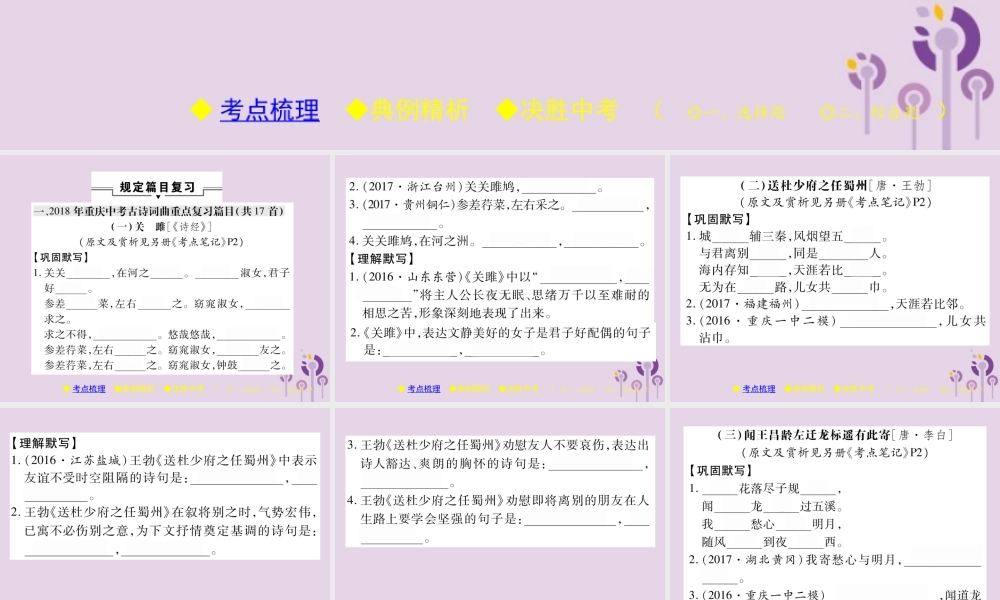1000x600 pixels.
Task: Open the 考点梳理 link under the 规定篇目复习 slide
Action: coord(89,388)
